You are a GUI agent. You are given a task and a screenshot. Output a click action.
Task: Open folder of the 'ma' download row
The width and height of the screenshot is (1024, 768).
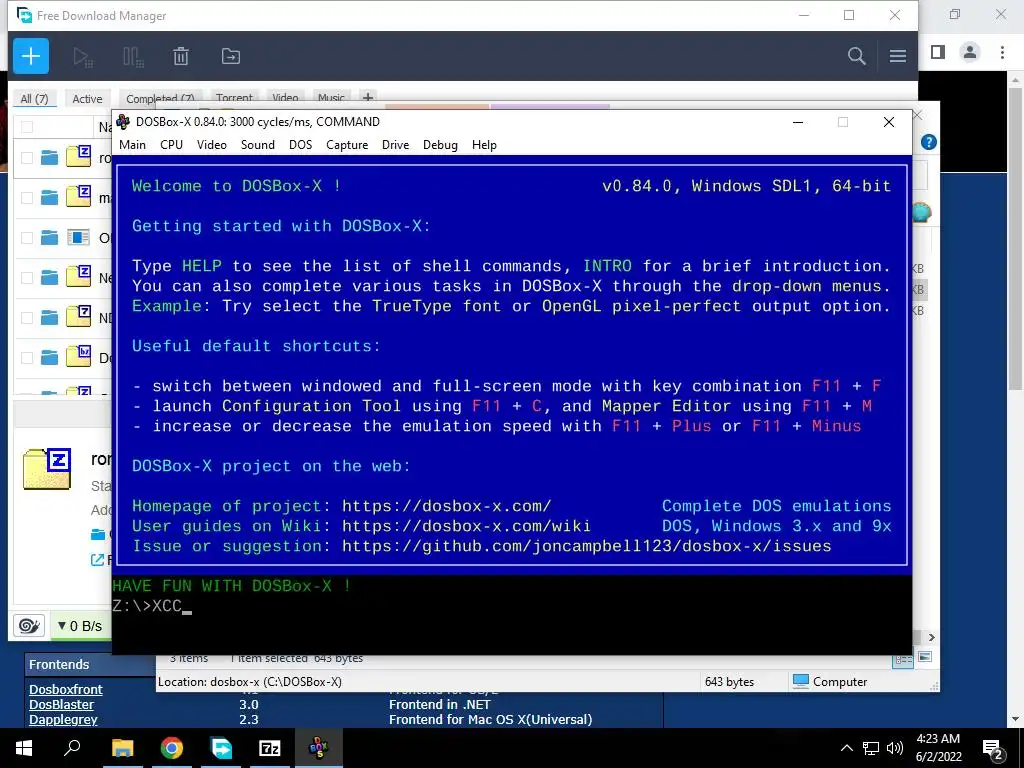pyautogui.click(x=49, y=197)
